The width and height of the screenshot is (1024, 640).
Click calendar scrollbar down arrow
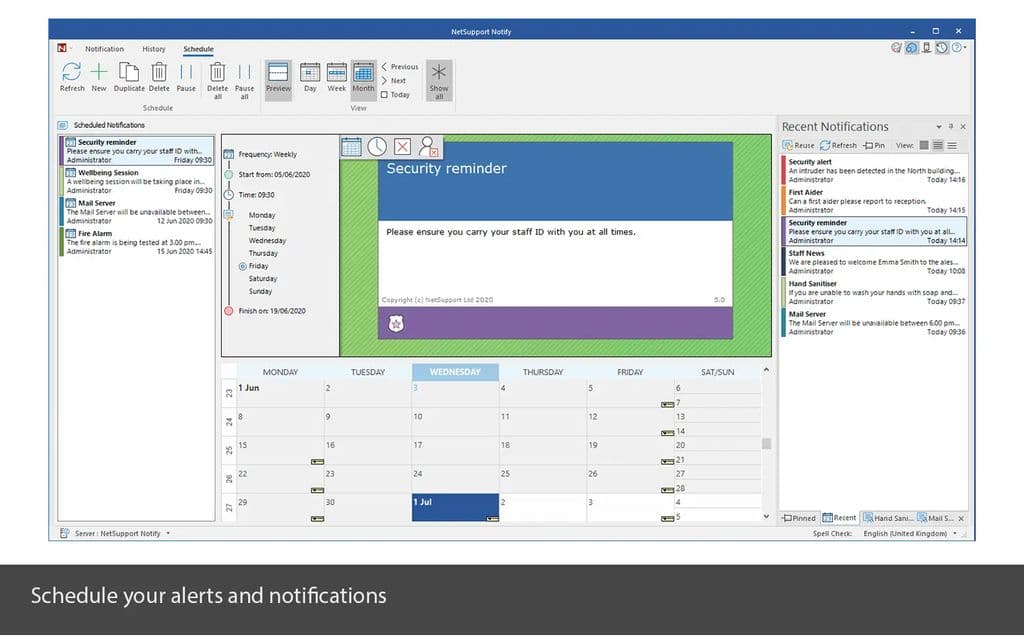click(x=766, y=516)
